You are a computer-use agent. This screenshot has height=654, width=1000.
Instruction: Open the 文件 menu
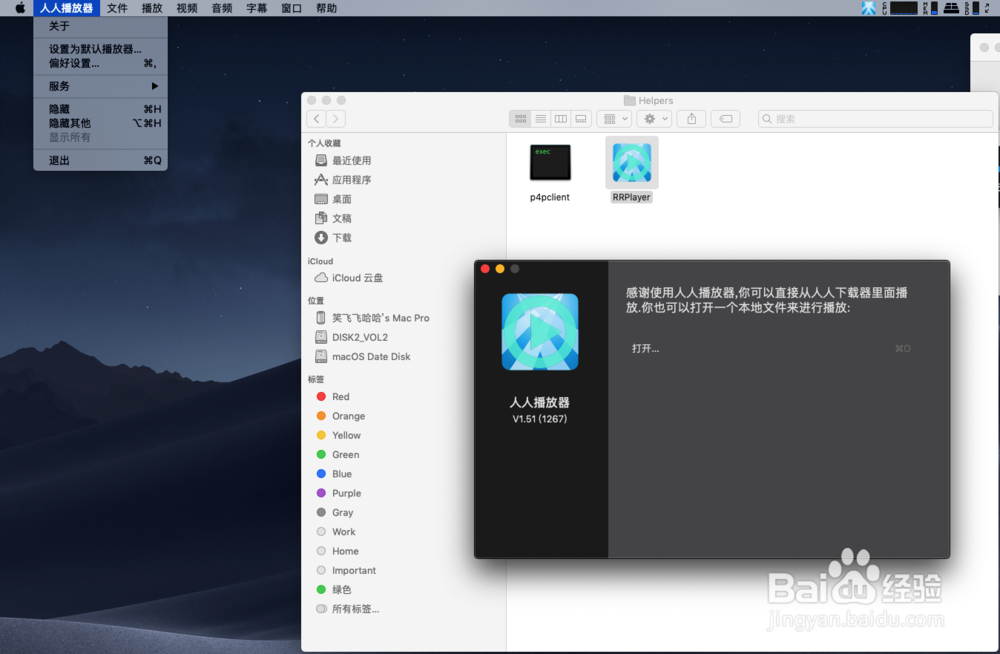click(x=117, y=8)
